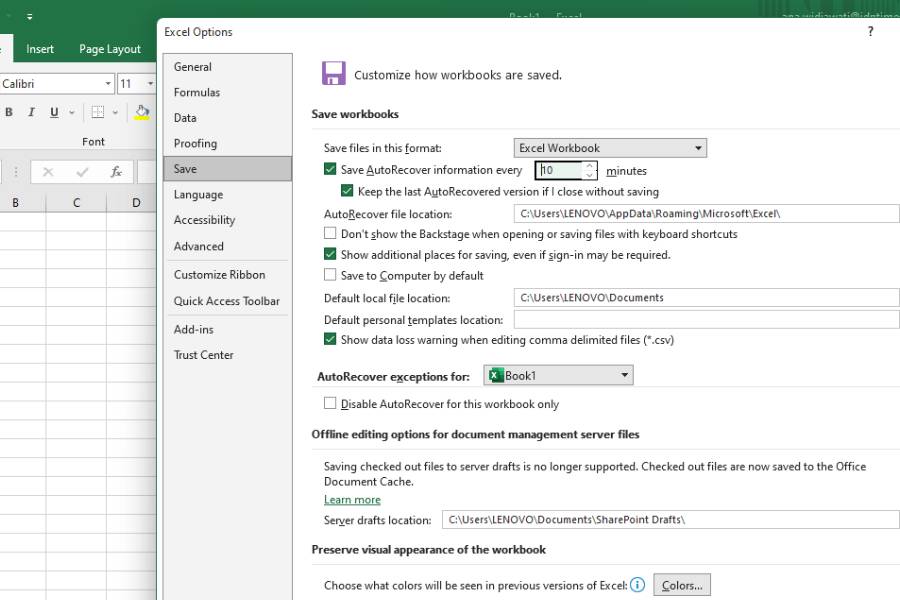Click the AutoRecover minutes input field

[561, 170]
